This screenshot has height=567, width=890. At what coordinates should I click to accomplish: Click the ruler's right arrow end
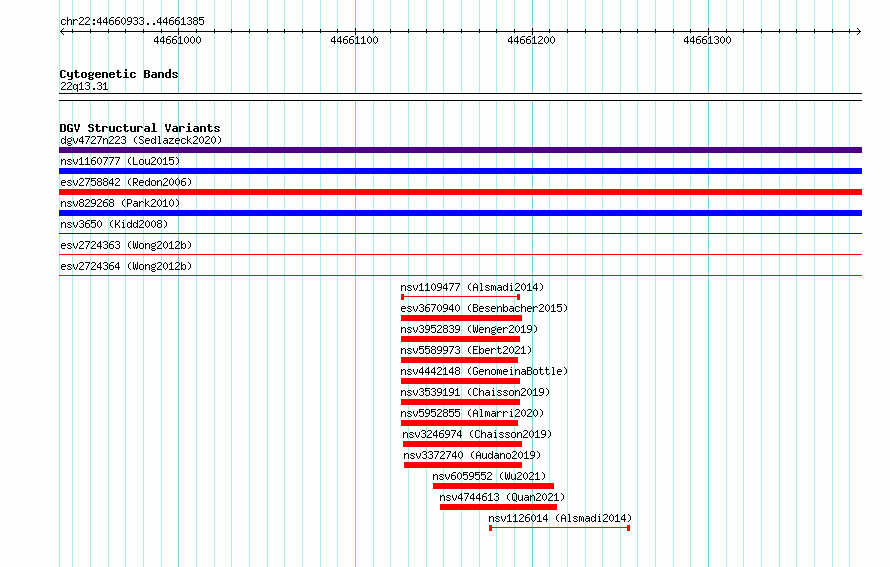(x=859, y=31)
